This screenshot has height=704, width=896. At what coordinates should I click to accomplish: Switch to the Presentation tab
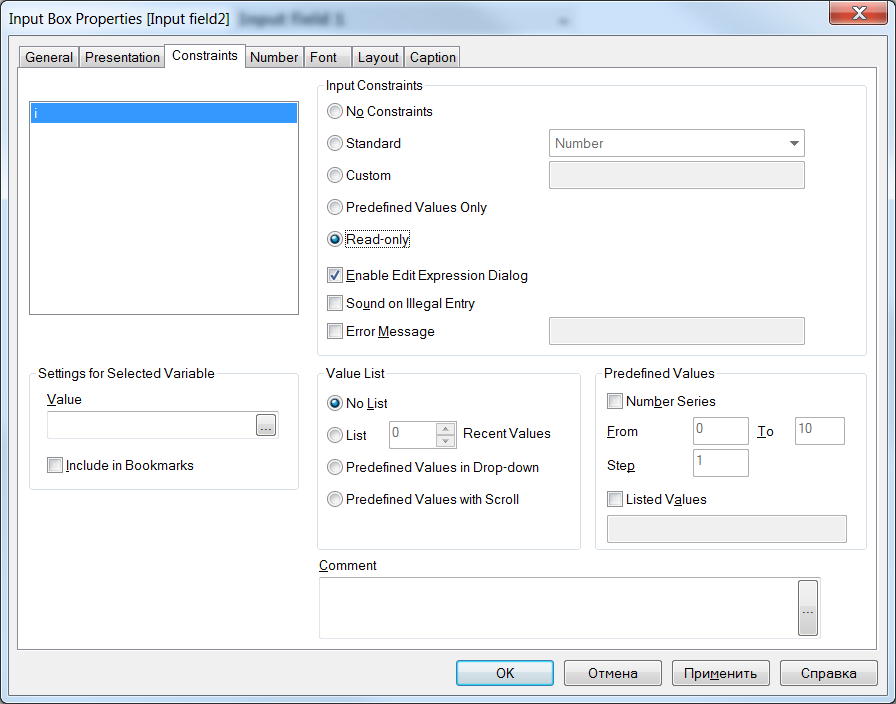coord(122,58)
